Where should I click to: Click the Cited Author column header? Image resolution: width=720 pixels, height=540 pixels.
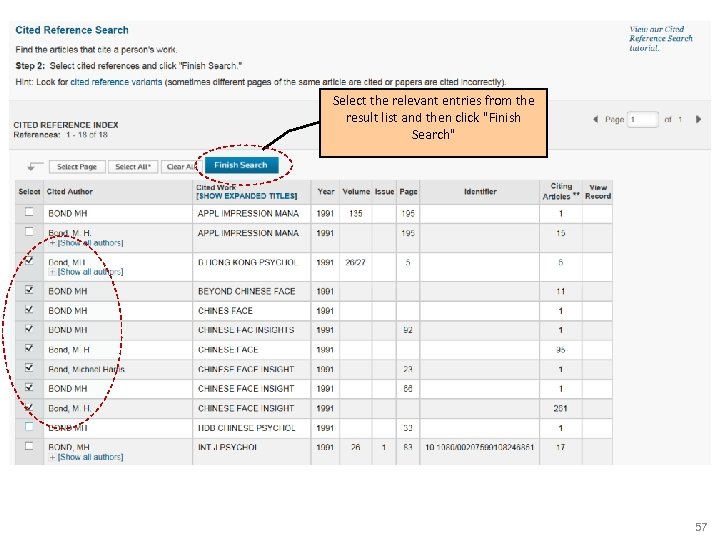[70, 192]
